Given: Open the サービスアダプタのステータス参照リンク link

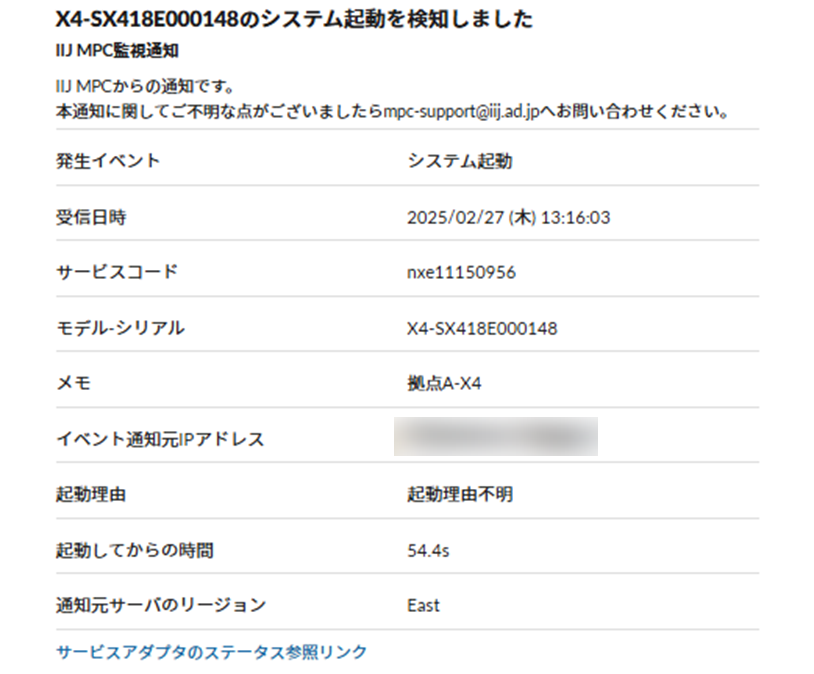Looking at the screenshot, I should coord(212,652).
